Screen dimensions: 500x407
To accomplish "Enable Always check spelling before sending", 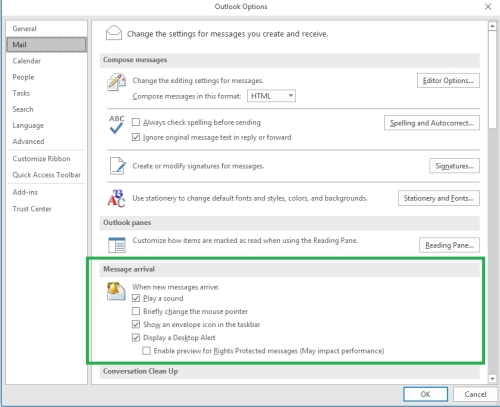I will tap(136, 122).
